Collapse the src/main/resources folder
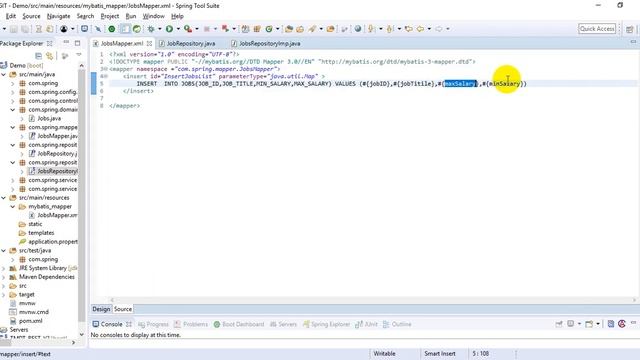 point(4,198)
